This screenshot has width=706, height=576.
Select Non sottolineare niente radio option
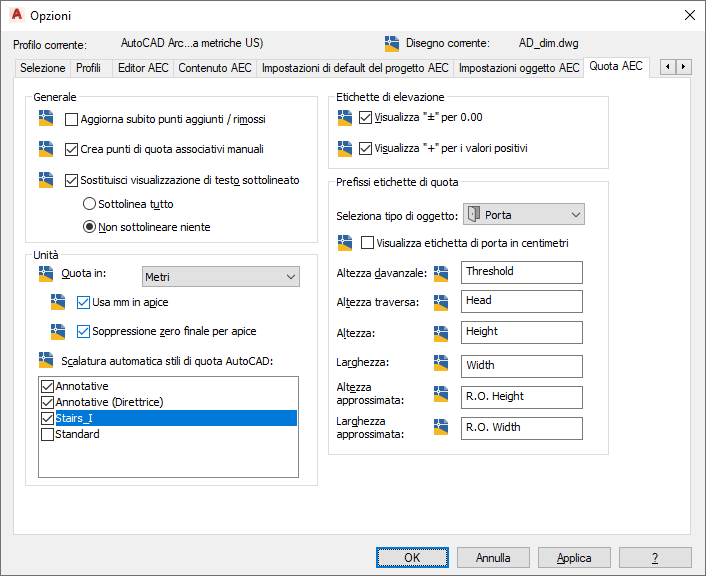(x=89, y=227)
